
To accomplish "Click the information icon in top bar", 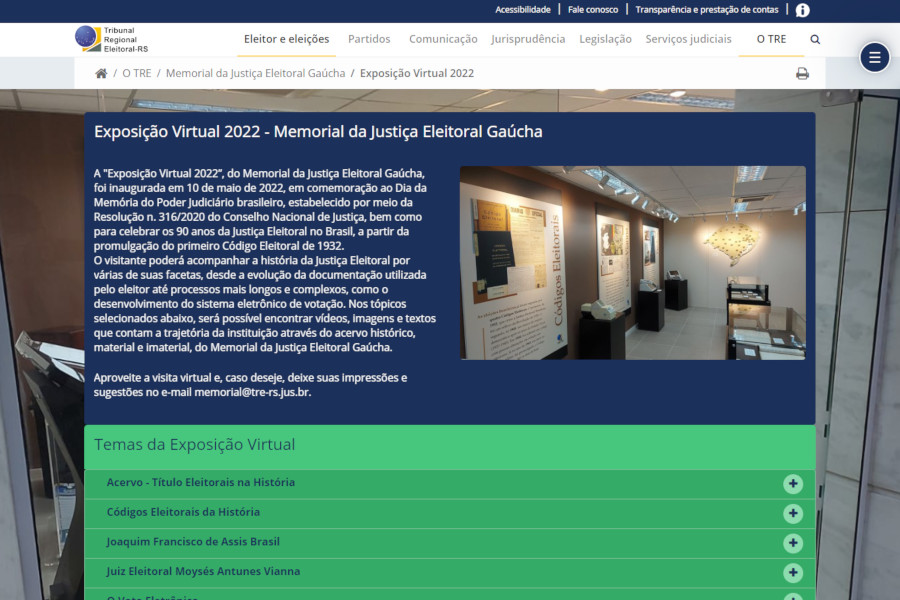I will pos(802,10).
